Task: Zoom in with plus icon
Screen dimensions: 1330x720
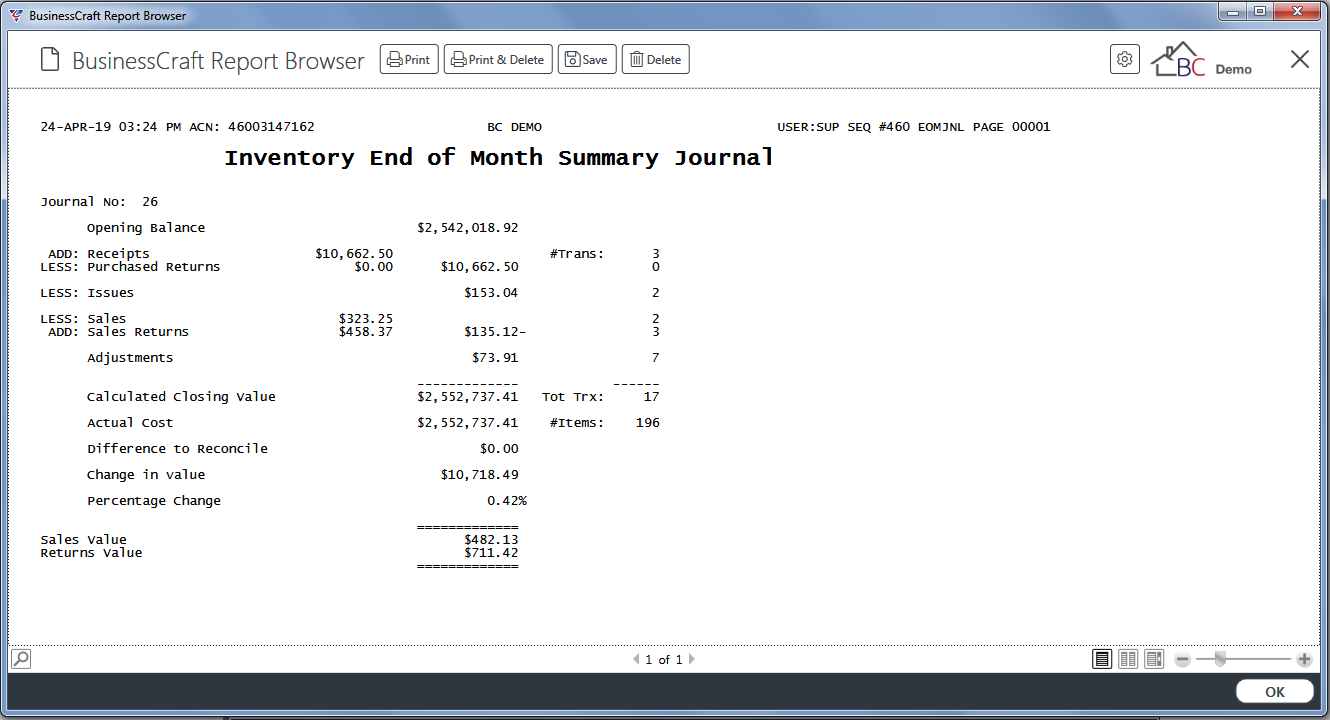Action: pos(1303,659)
